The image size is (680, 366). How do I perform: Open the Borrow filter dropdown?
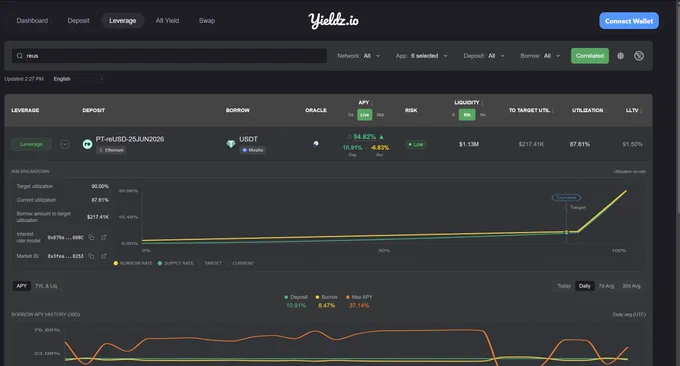[540, 56]
